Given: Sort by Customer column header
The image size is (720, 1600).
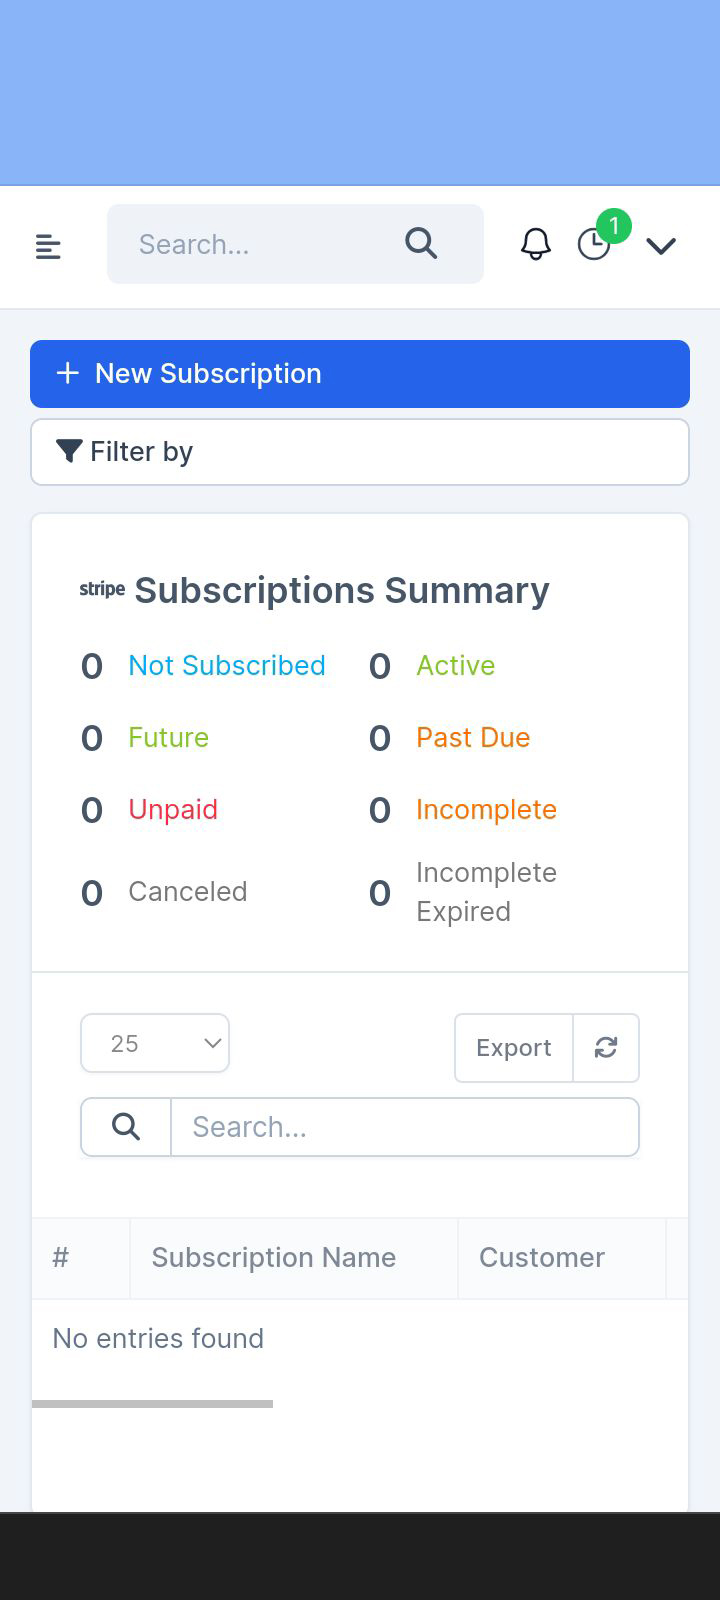Looking at the screenshot, I should 542,1257.
